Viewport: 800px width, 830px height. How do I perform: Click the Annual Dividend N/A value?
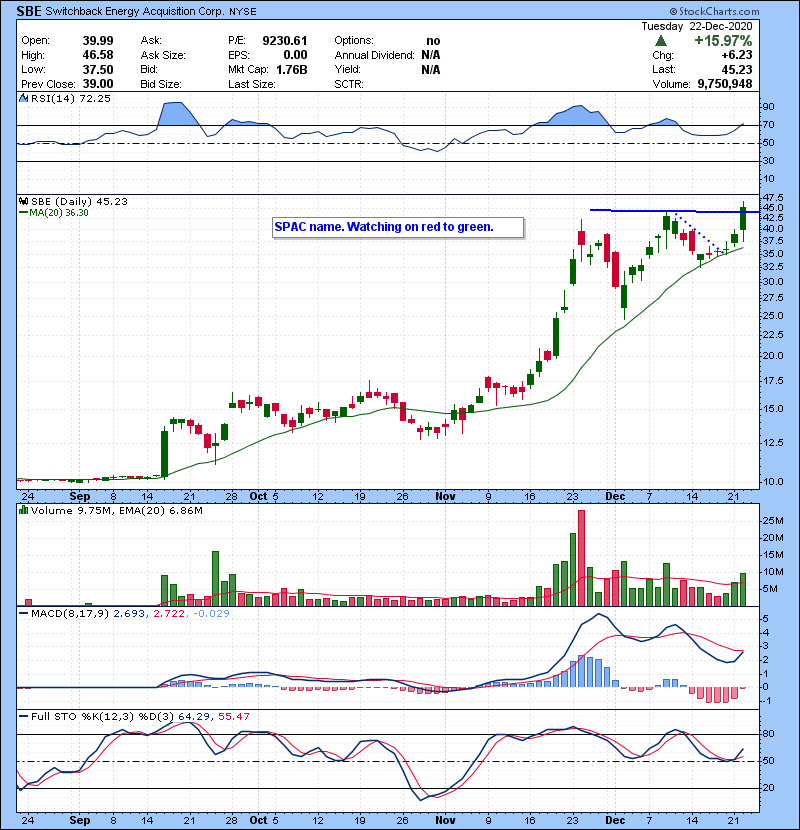pos(431,55)
